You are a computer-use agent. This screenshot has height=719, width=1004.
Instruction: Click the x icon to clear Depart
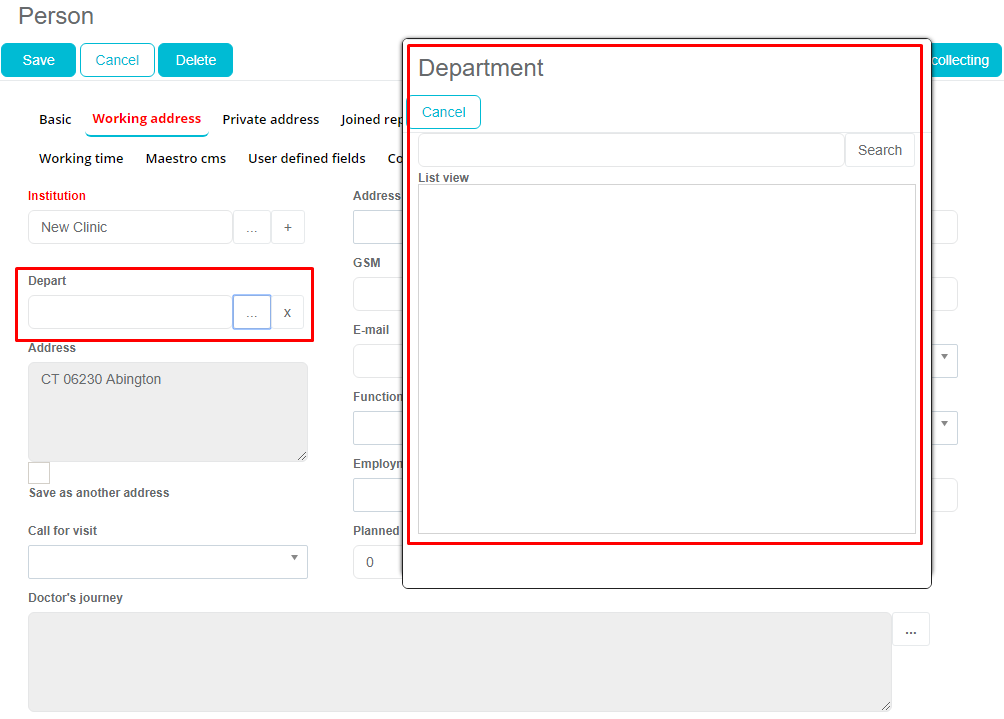point(287,312)
